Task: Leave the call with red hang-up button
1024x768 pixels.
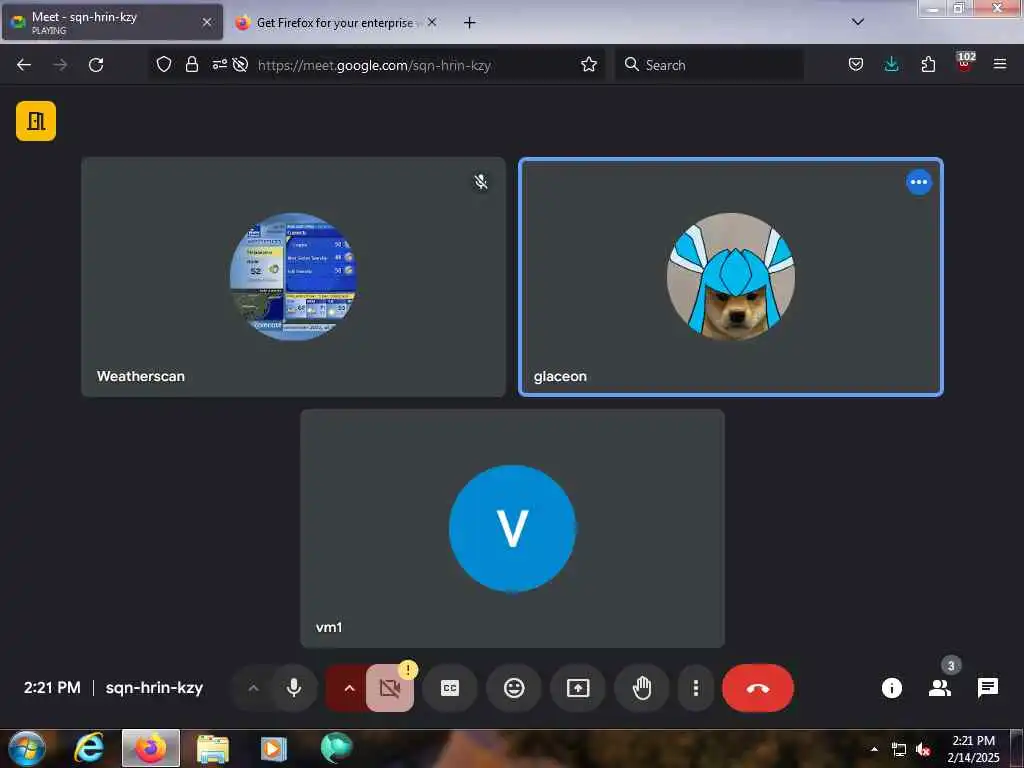Action: (x=758, y=688)
